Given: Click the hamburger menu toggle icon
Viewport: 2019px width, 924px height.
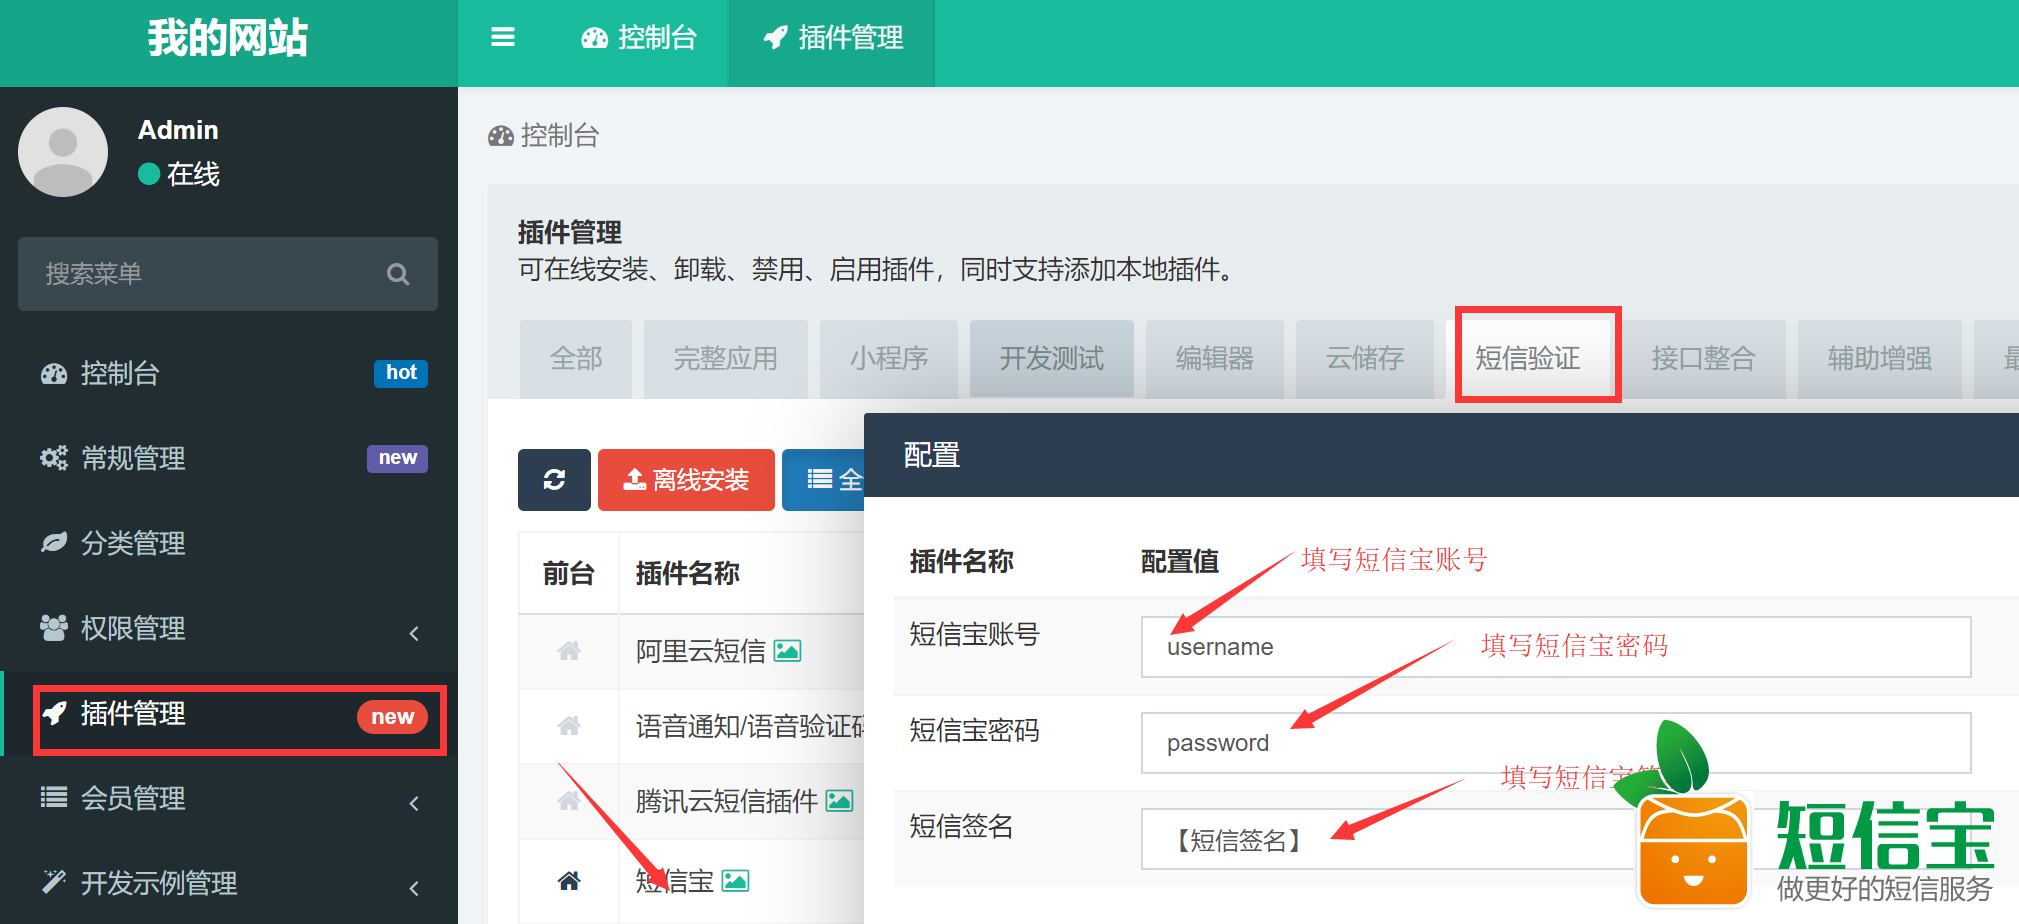Looking at the screenshot, I should point(502,38).
